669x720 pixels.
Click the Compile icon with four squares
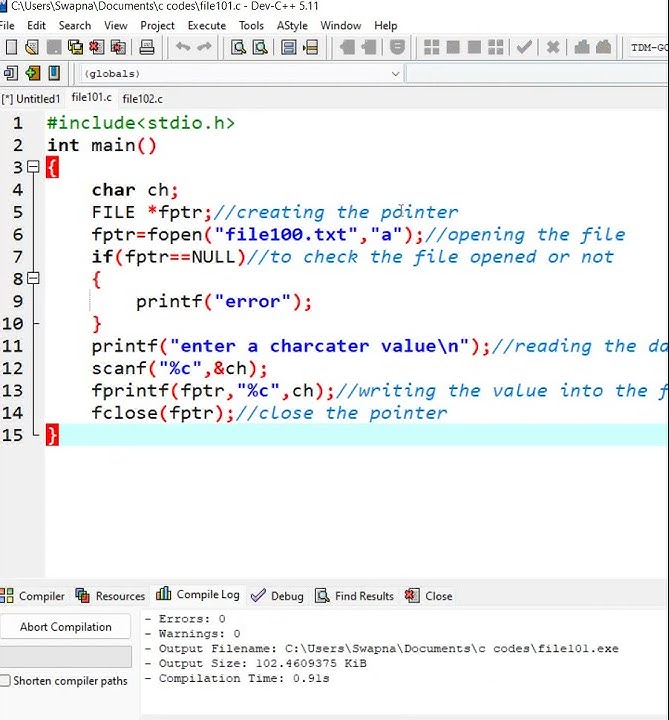click(431, 47)
